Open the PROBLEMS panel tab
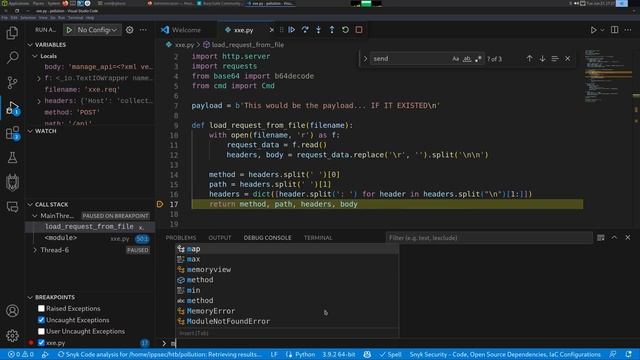 (181, 238)
